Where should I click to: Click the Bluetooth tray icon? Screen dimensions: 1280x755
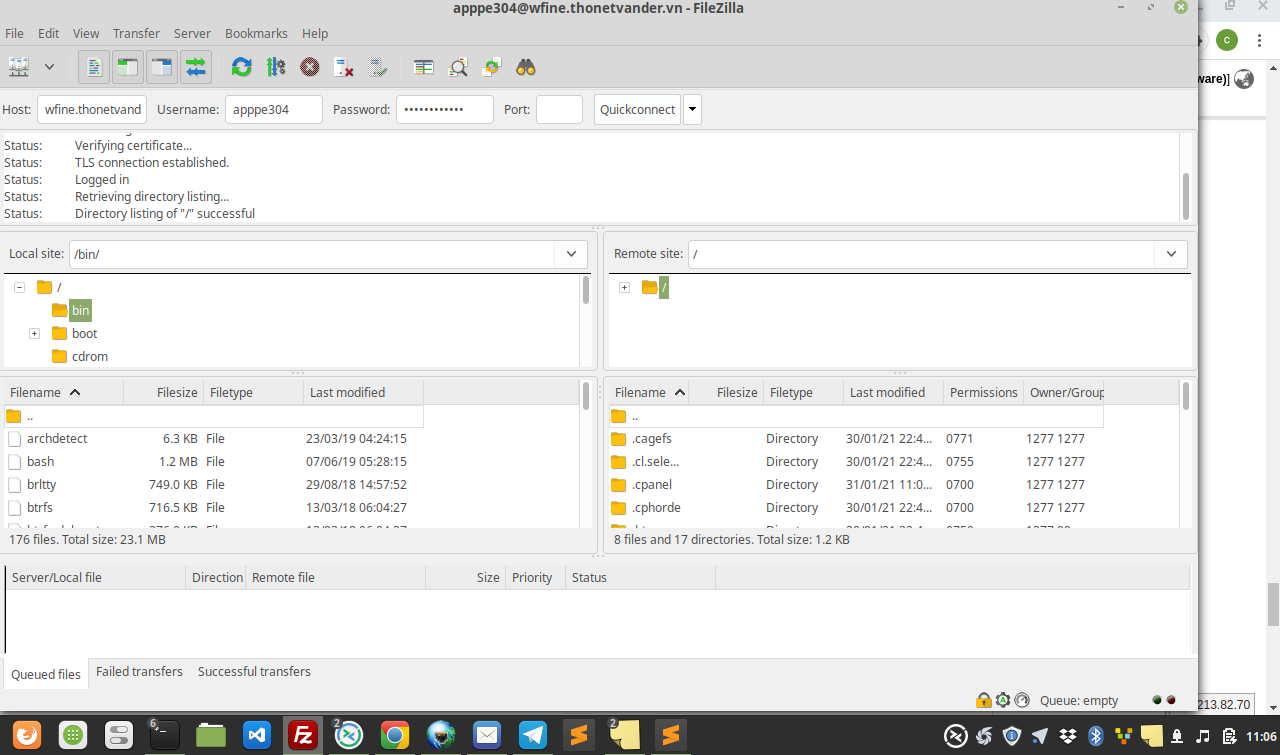1095,736
